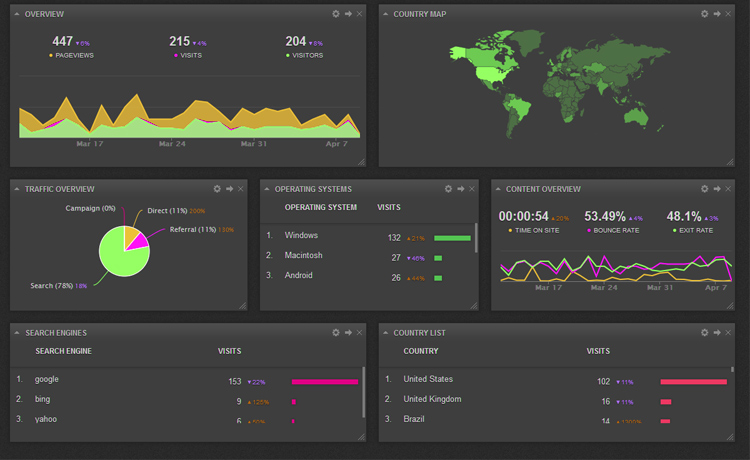Screen dimensions: 750x460
Task: Open Country List widget settings gear
Action: (x=705, y=332)
